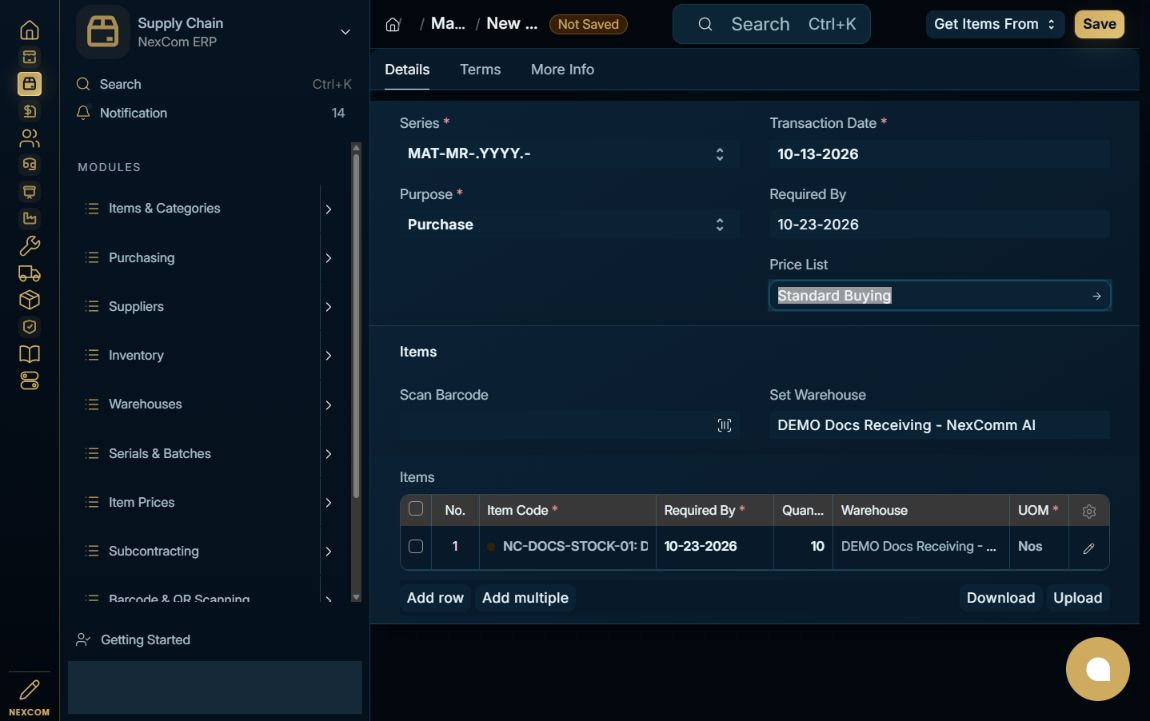Click the NC-DOCS-STOCK-01 item code cell
Screen dimensions: 1150x721
click(x=568, y=546)
